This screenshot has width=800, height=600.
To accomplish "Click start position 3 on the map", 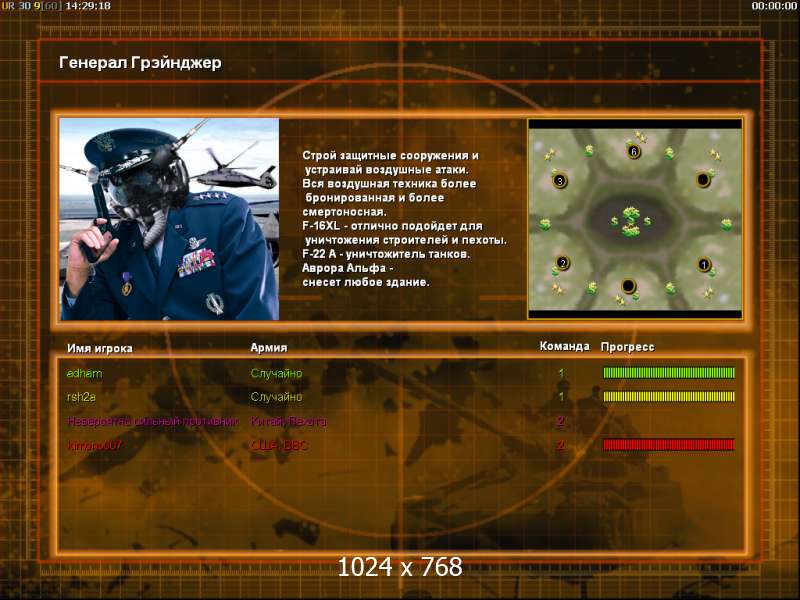I will click(x=560, y=181).
